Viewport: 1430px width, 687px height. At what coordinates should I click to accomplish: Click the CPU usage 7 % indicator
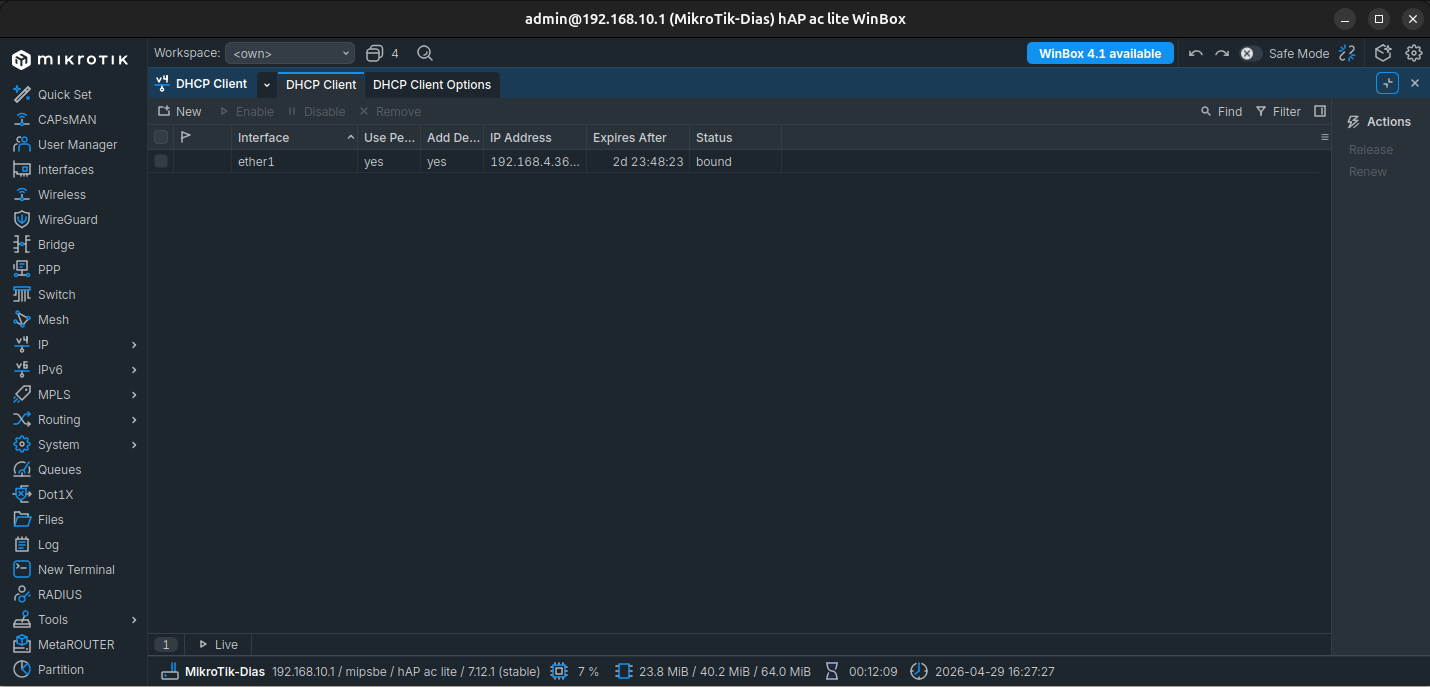(574, 671)
